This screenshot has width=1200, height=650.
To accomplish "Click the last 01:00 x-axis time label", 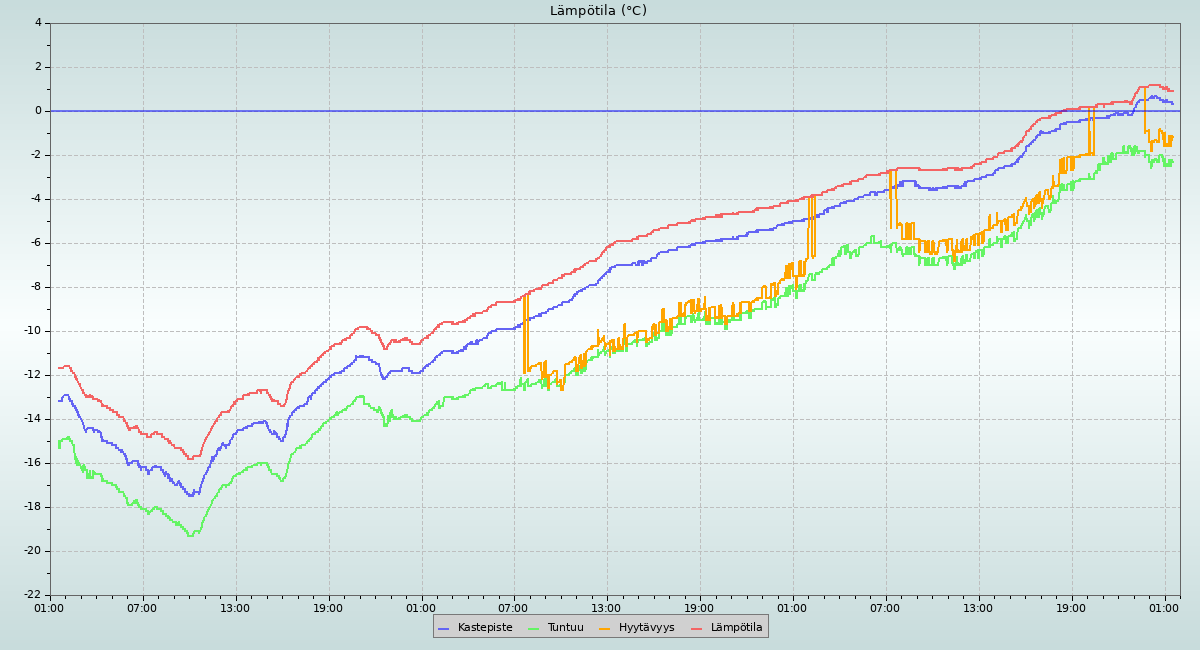I will pyautogui.click(x=1164, y=607).
